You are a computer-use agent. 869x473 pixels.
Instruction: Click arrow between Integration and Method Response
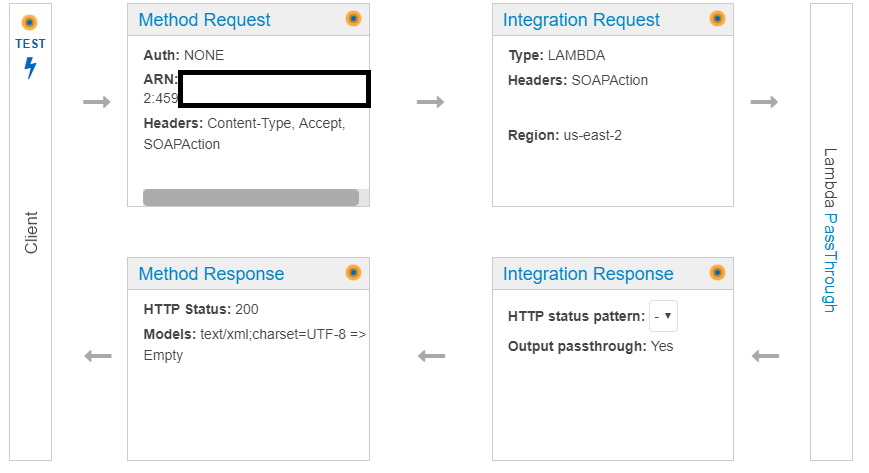430,355
